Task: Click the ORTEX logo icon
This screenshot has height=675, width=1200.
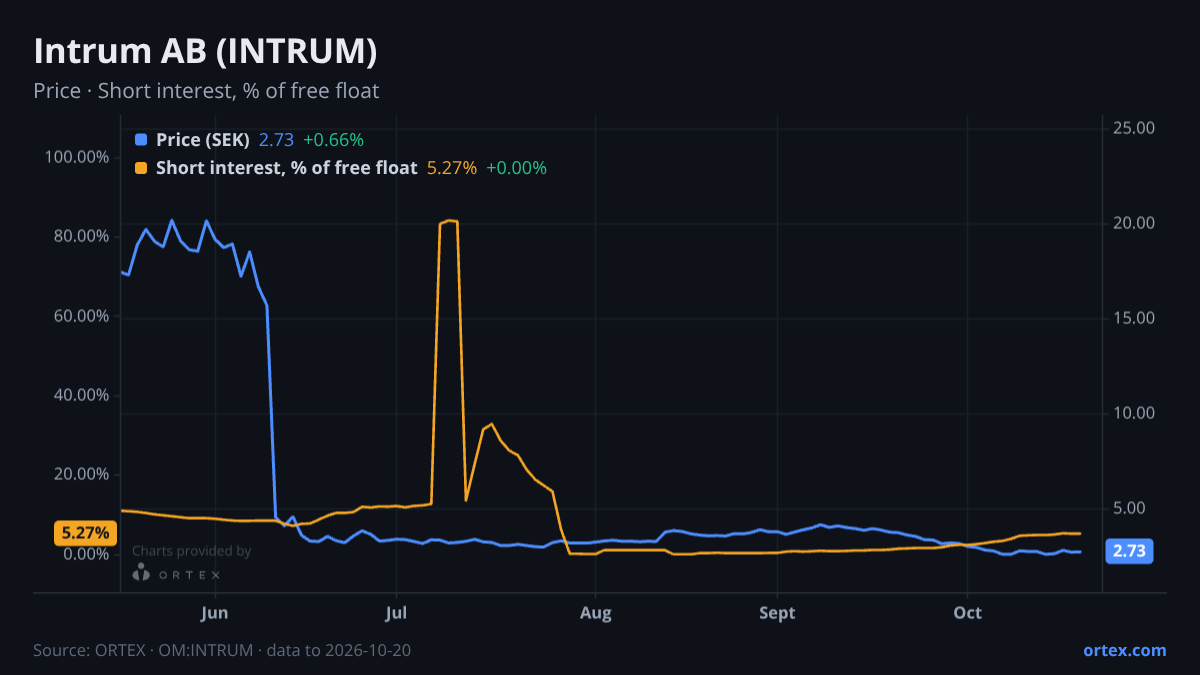Action: (x=142, y=573)
